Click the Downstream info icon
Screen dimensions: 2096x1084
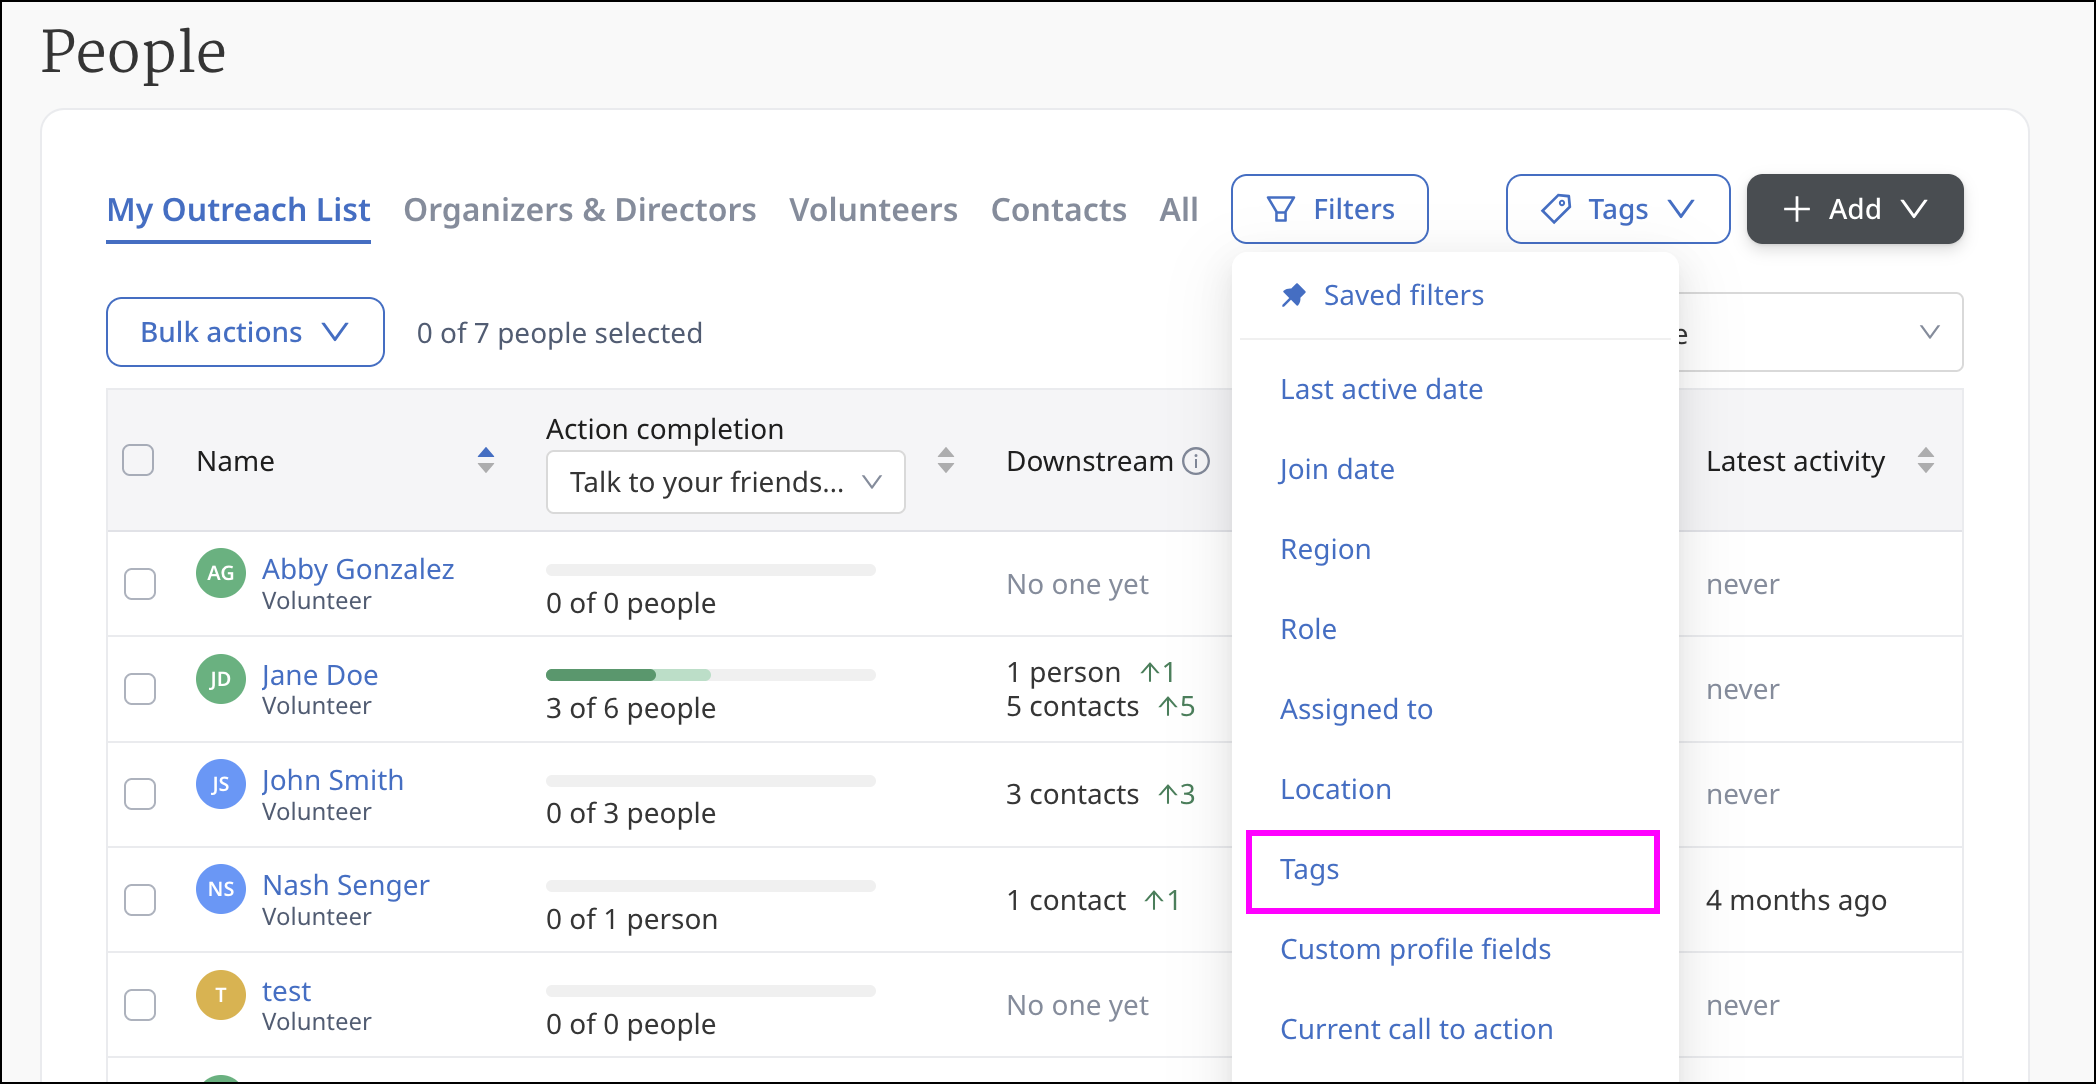click(x=1196, y=461)
